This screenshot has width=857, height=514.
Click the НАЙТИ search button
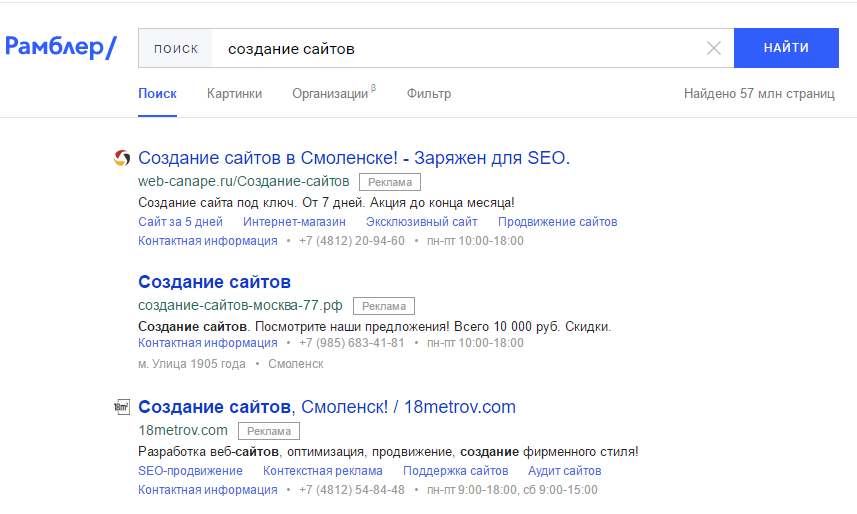tap(786, 48)
